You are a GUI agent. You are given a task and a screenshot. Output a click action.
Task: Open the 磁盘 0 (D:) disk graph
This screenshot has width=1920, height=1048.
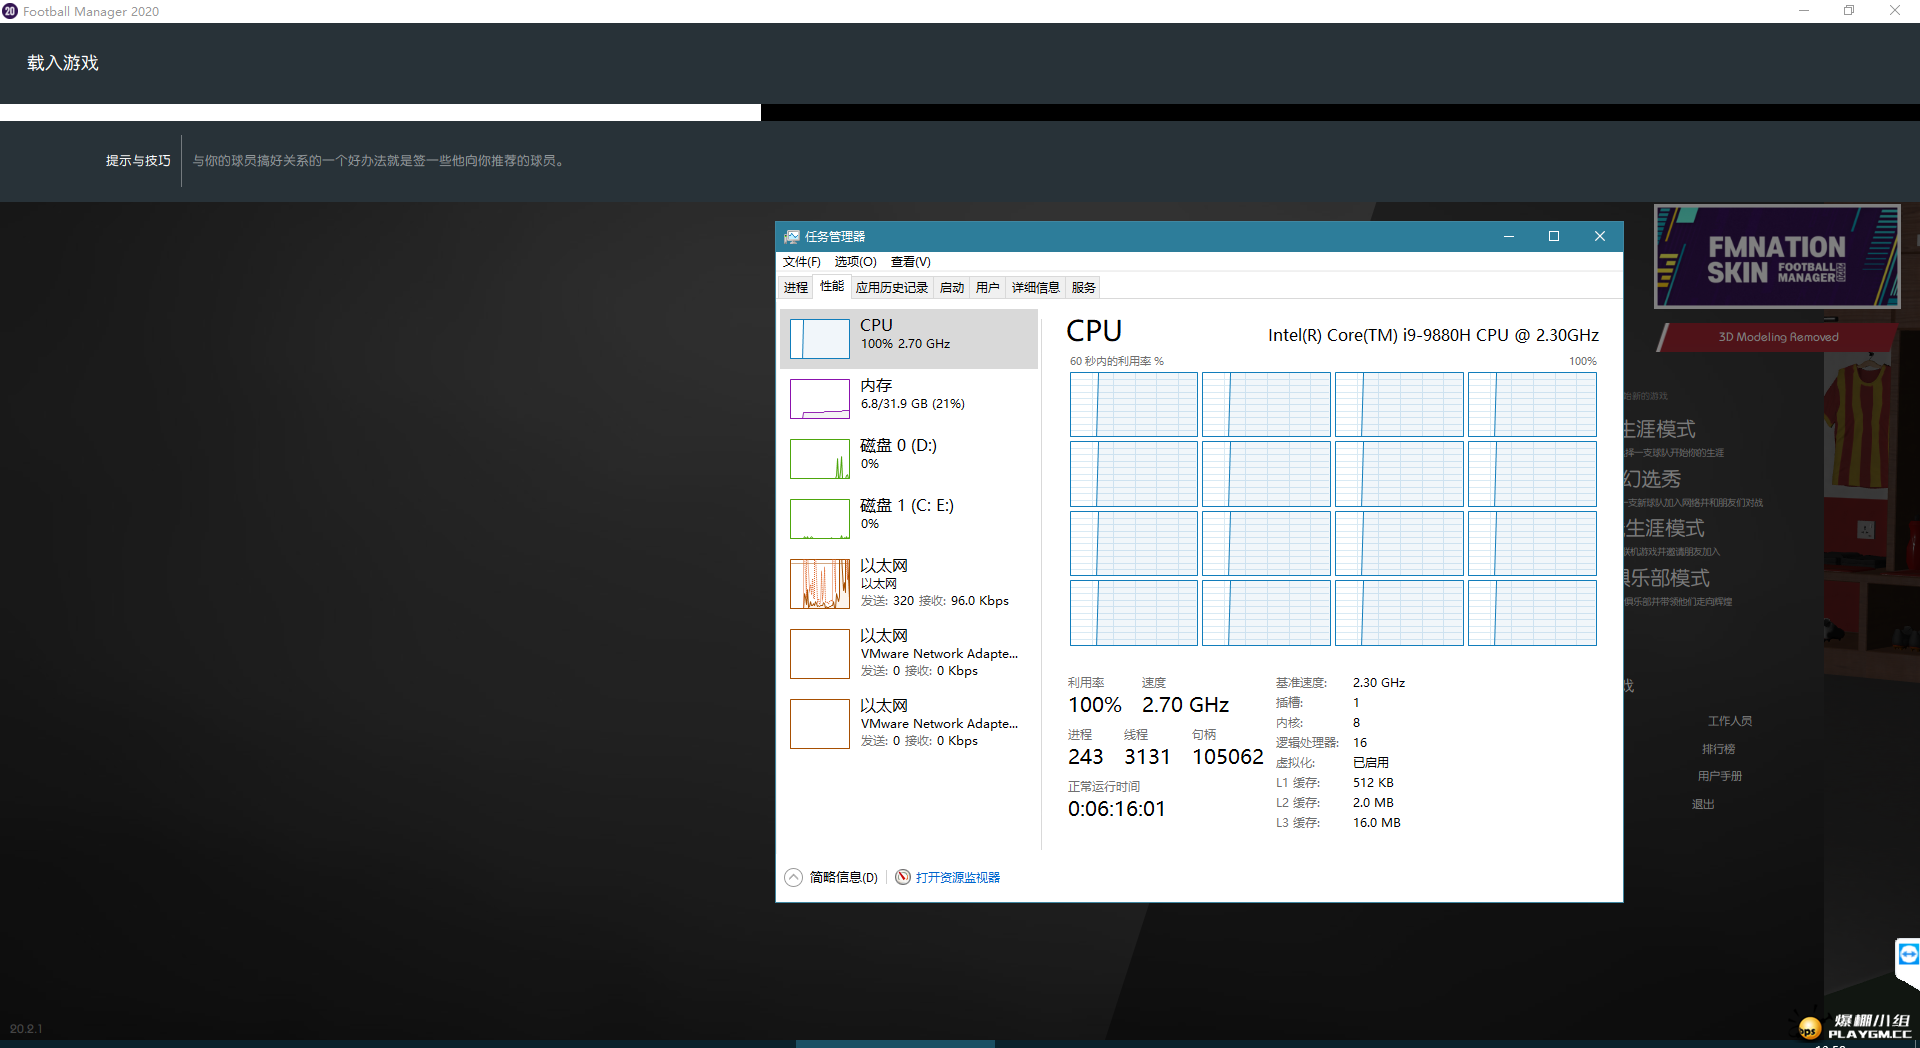[819, 459]
